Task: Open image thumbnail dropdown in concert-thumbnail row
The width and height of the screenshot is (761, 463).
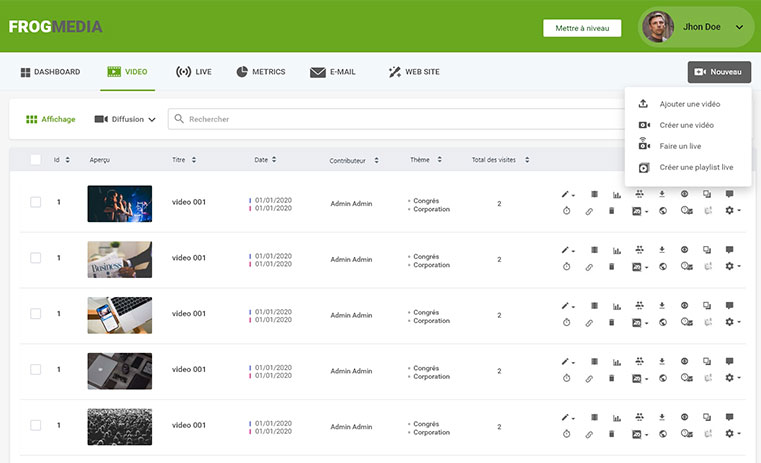Action: (x=640, y=211)
